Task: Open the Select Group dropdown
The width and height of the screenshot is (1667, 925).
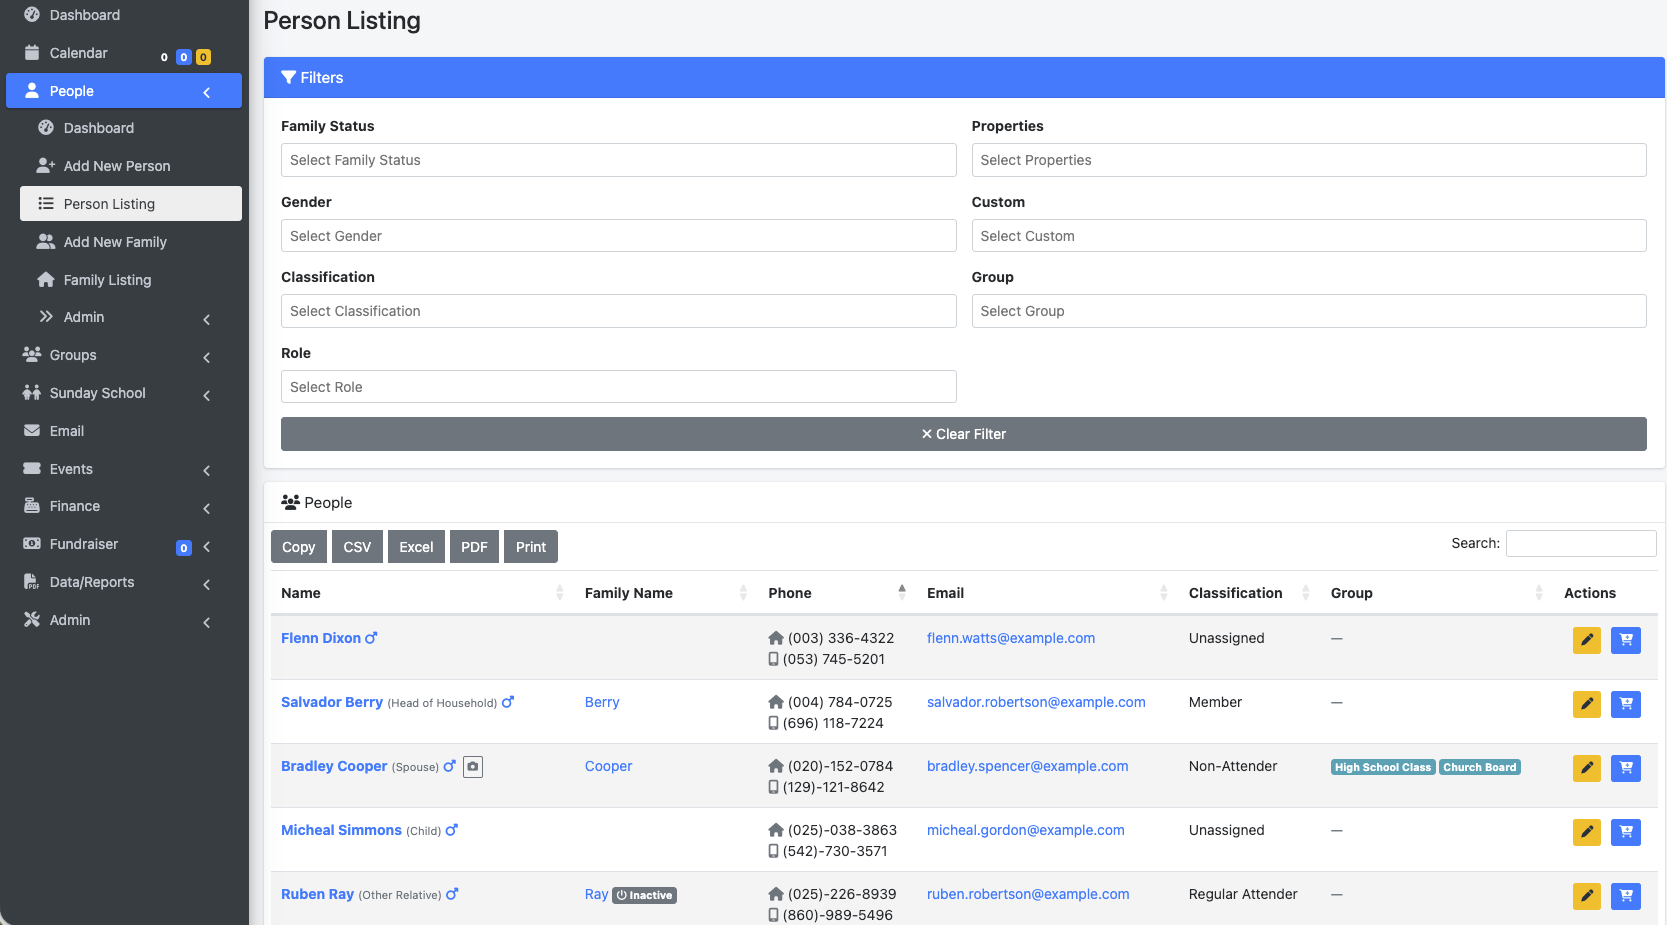Action: pos(1308,311)
